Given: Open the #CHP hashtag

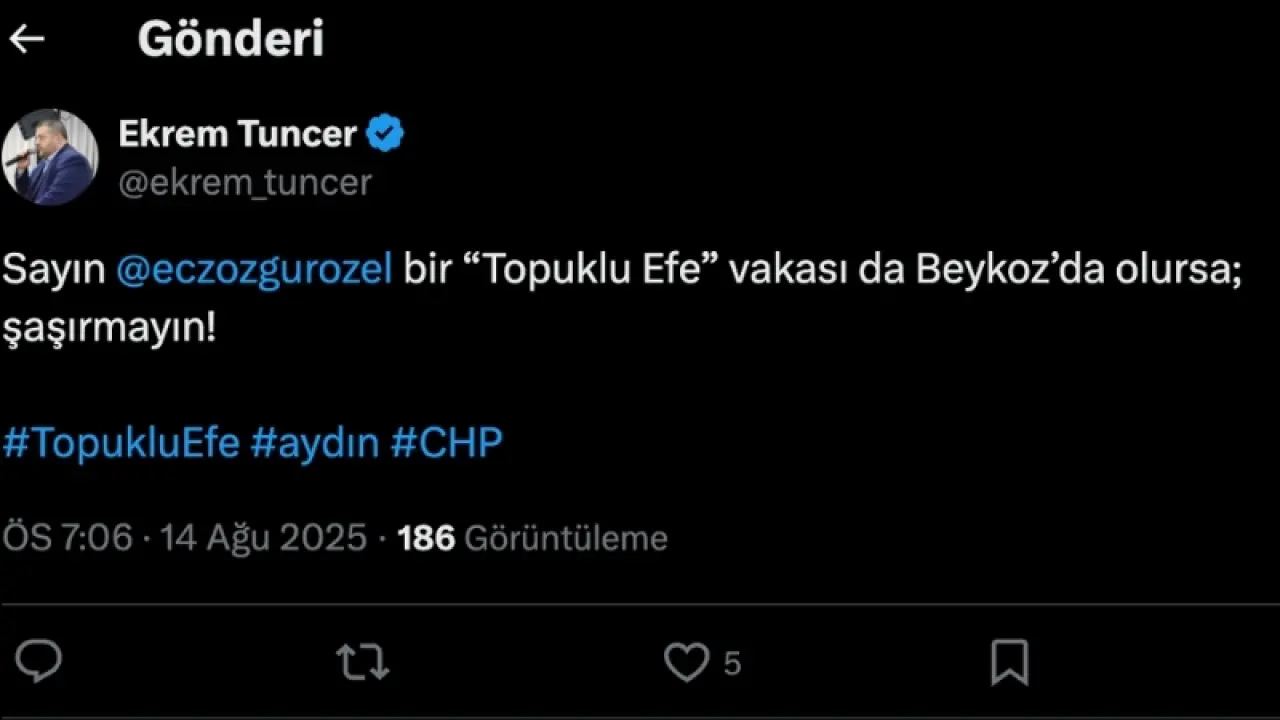Looking at the screenshot, I should tap(446, 442).
